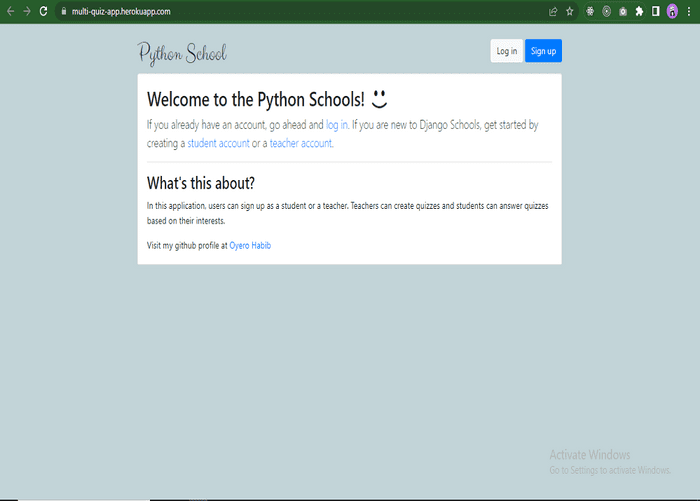Screen dimensions: 700x501
Task: Follow the inline 'log in' link
Action: pyautogui.click(x=337, y=125)
